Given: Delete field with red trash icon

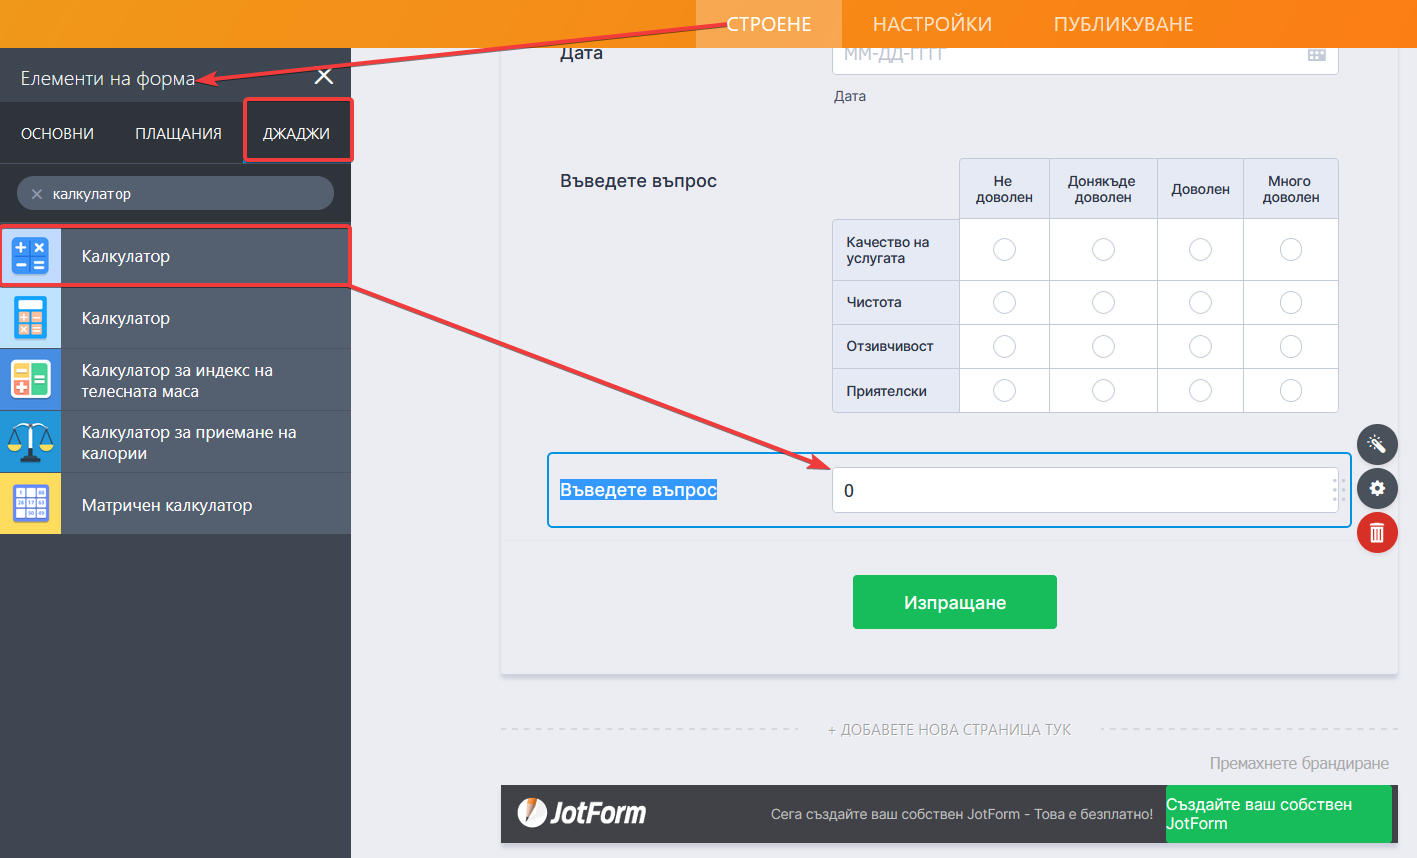Looking at the screenshot, I should coord(1377,533).
